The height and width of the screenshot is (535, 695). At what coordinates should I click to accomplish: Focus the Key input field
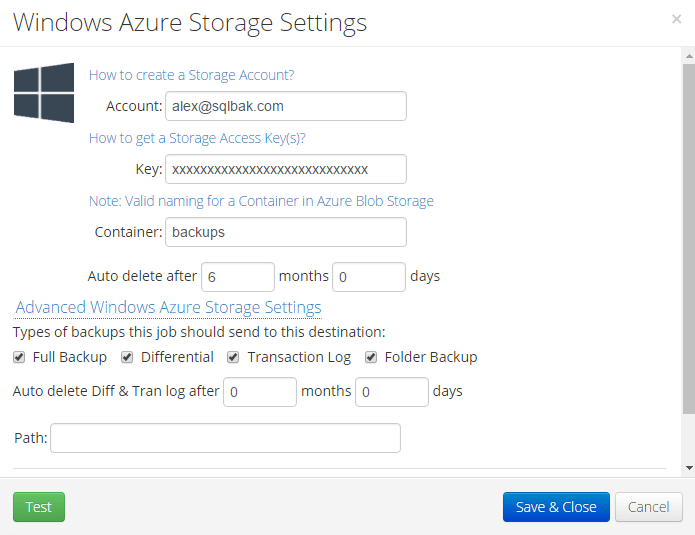pos(286,169)
